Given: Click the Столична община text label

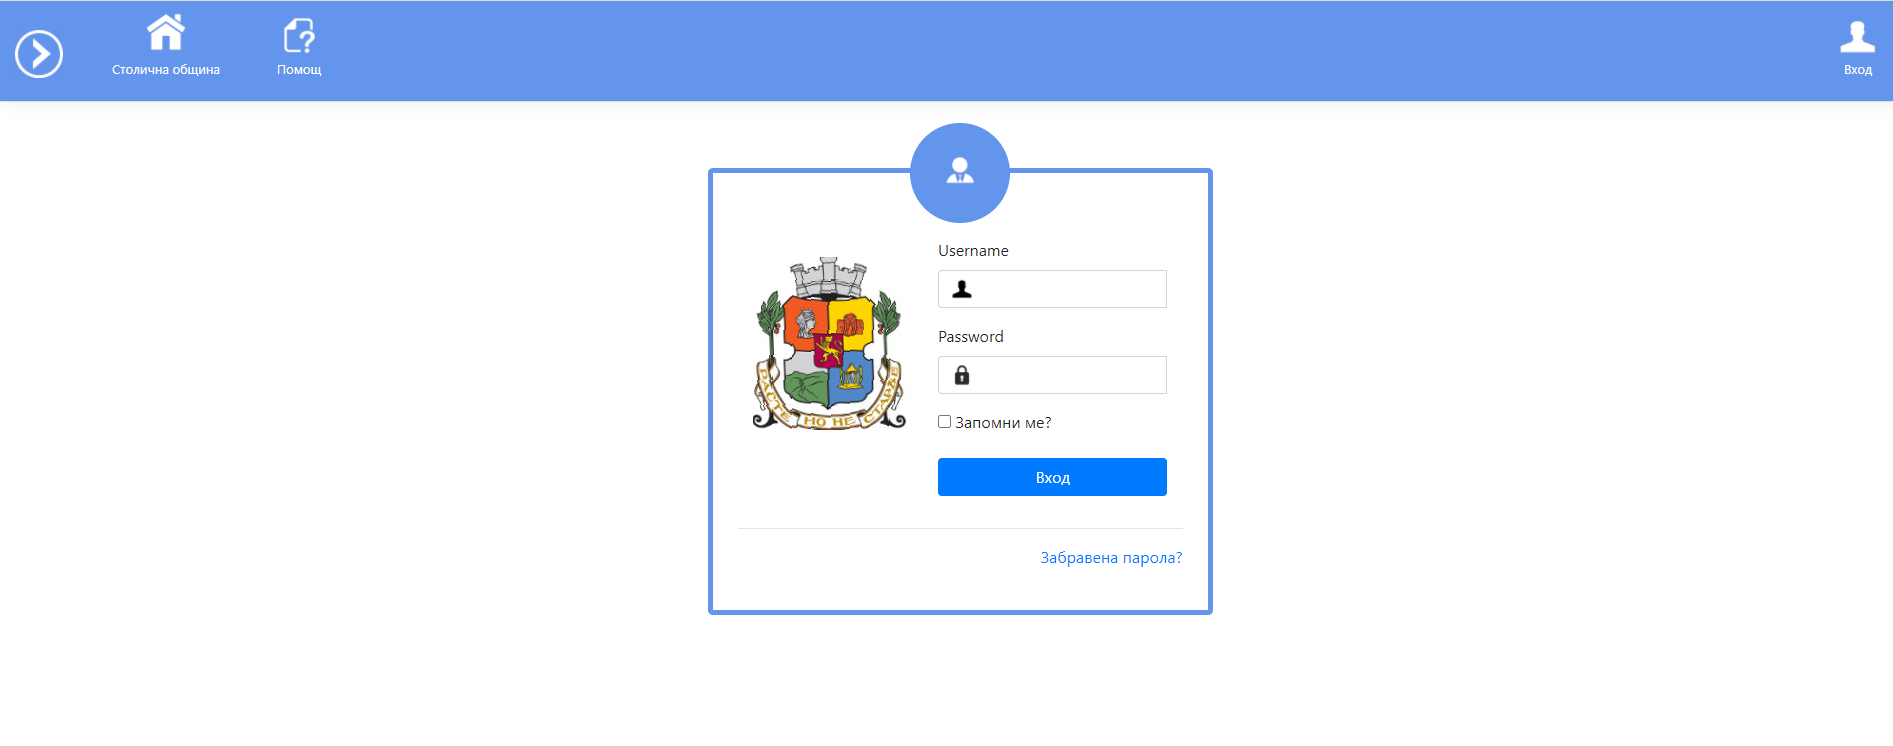Looking at the screenshot, I should 166,70.
